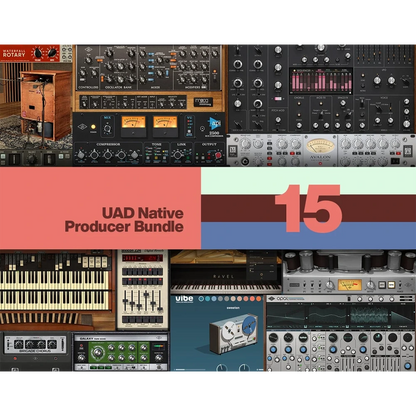Image resolution: width=416 pixels, height=416 pixels.
Task: Click the blue API logo on the compressor
Action: tap(214, 124)
